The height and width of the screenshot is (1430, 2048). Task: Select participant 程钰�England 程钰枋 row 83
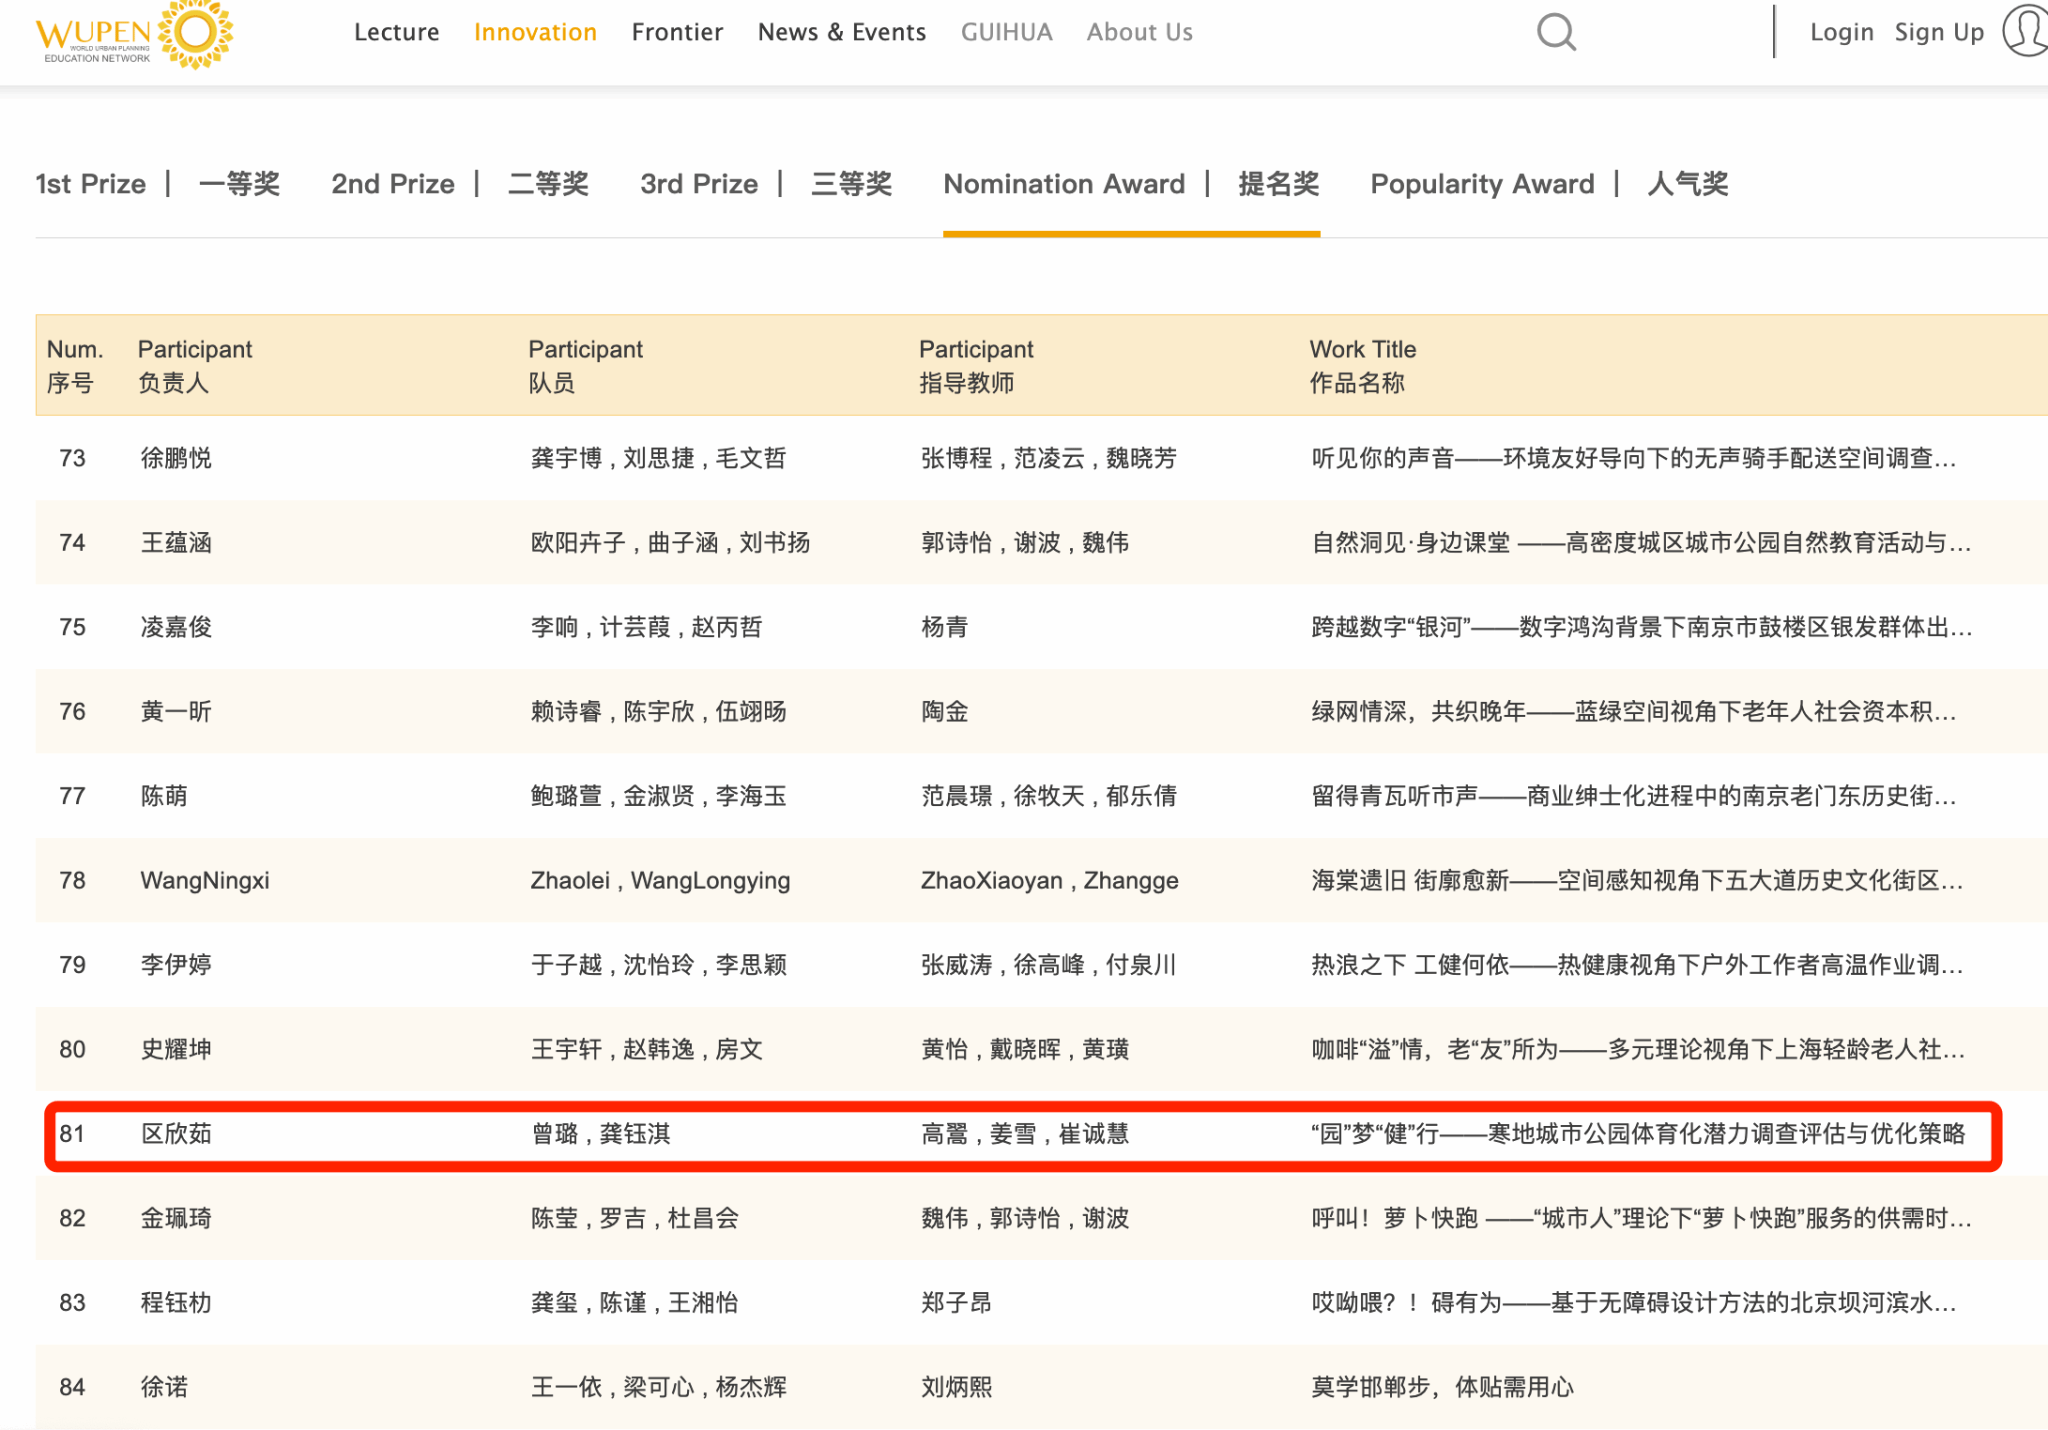pyautogui.click(x=176, y=1303)
